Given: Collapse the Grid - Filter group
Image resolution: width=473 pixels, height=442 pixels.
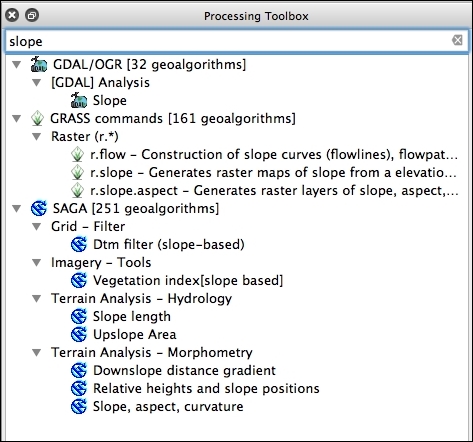Looking at the screenshot, I should coord(37,226).
